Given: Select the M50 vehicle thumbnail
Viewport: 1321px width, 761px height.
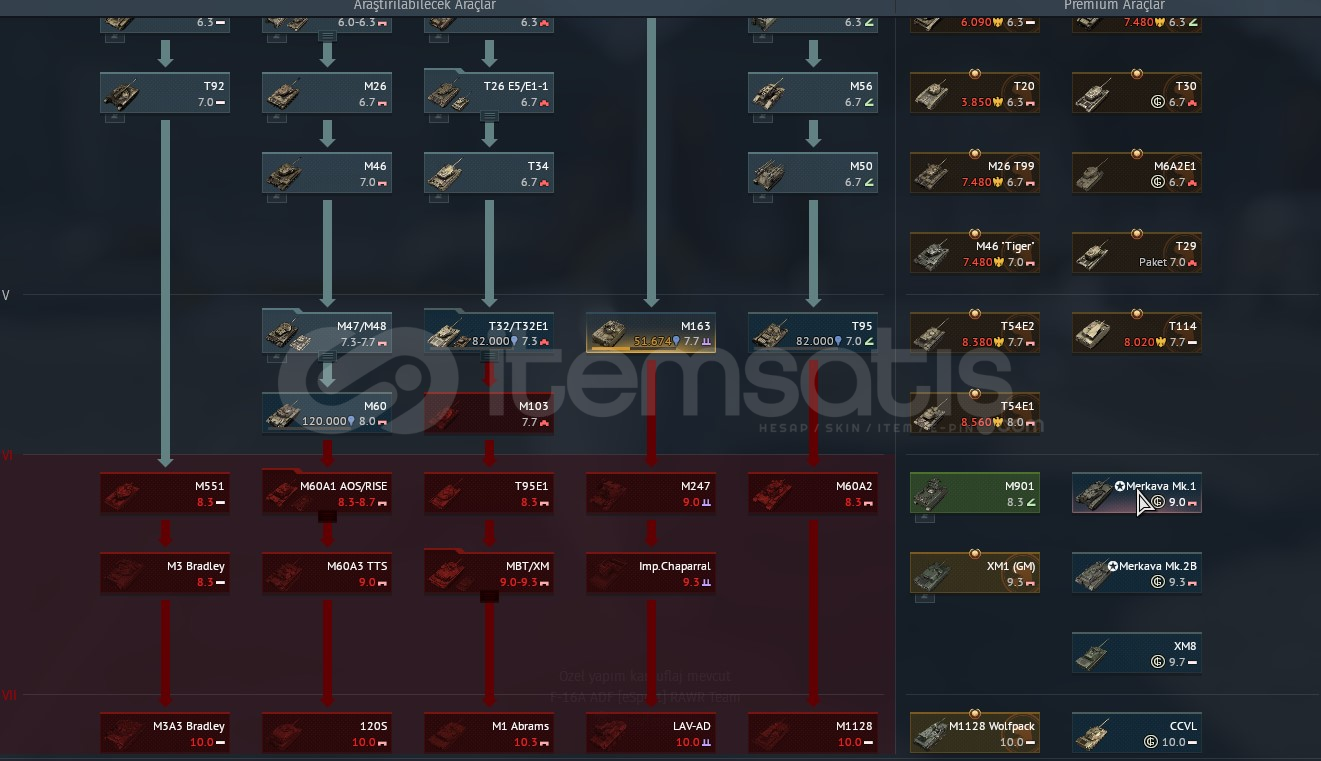Looking at the screenshot, I should [770, 174].
